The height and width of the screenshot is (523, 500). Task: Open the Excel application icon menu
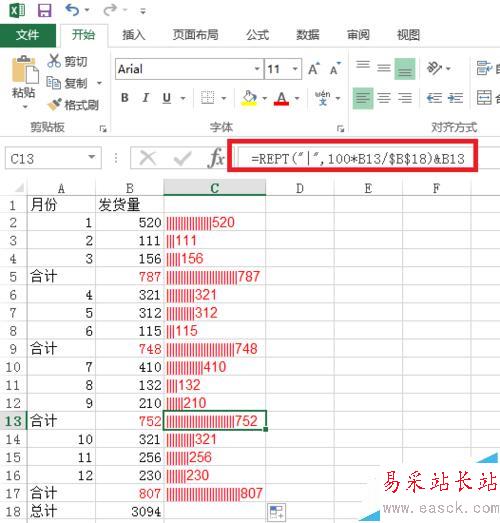pyautogui.click(x=17, y=10)
